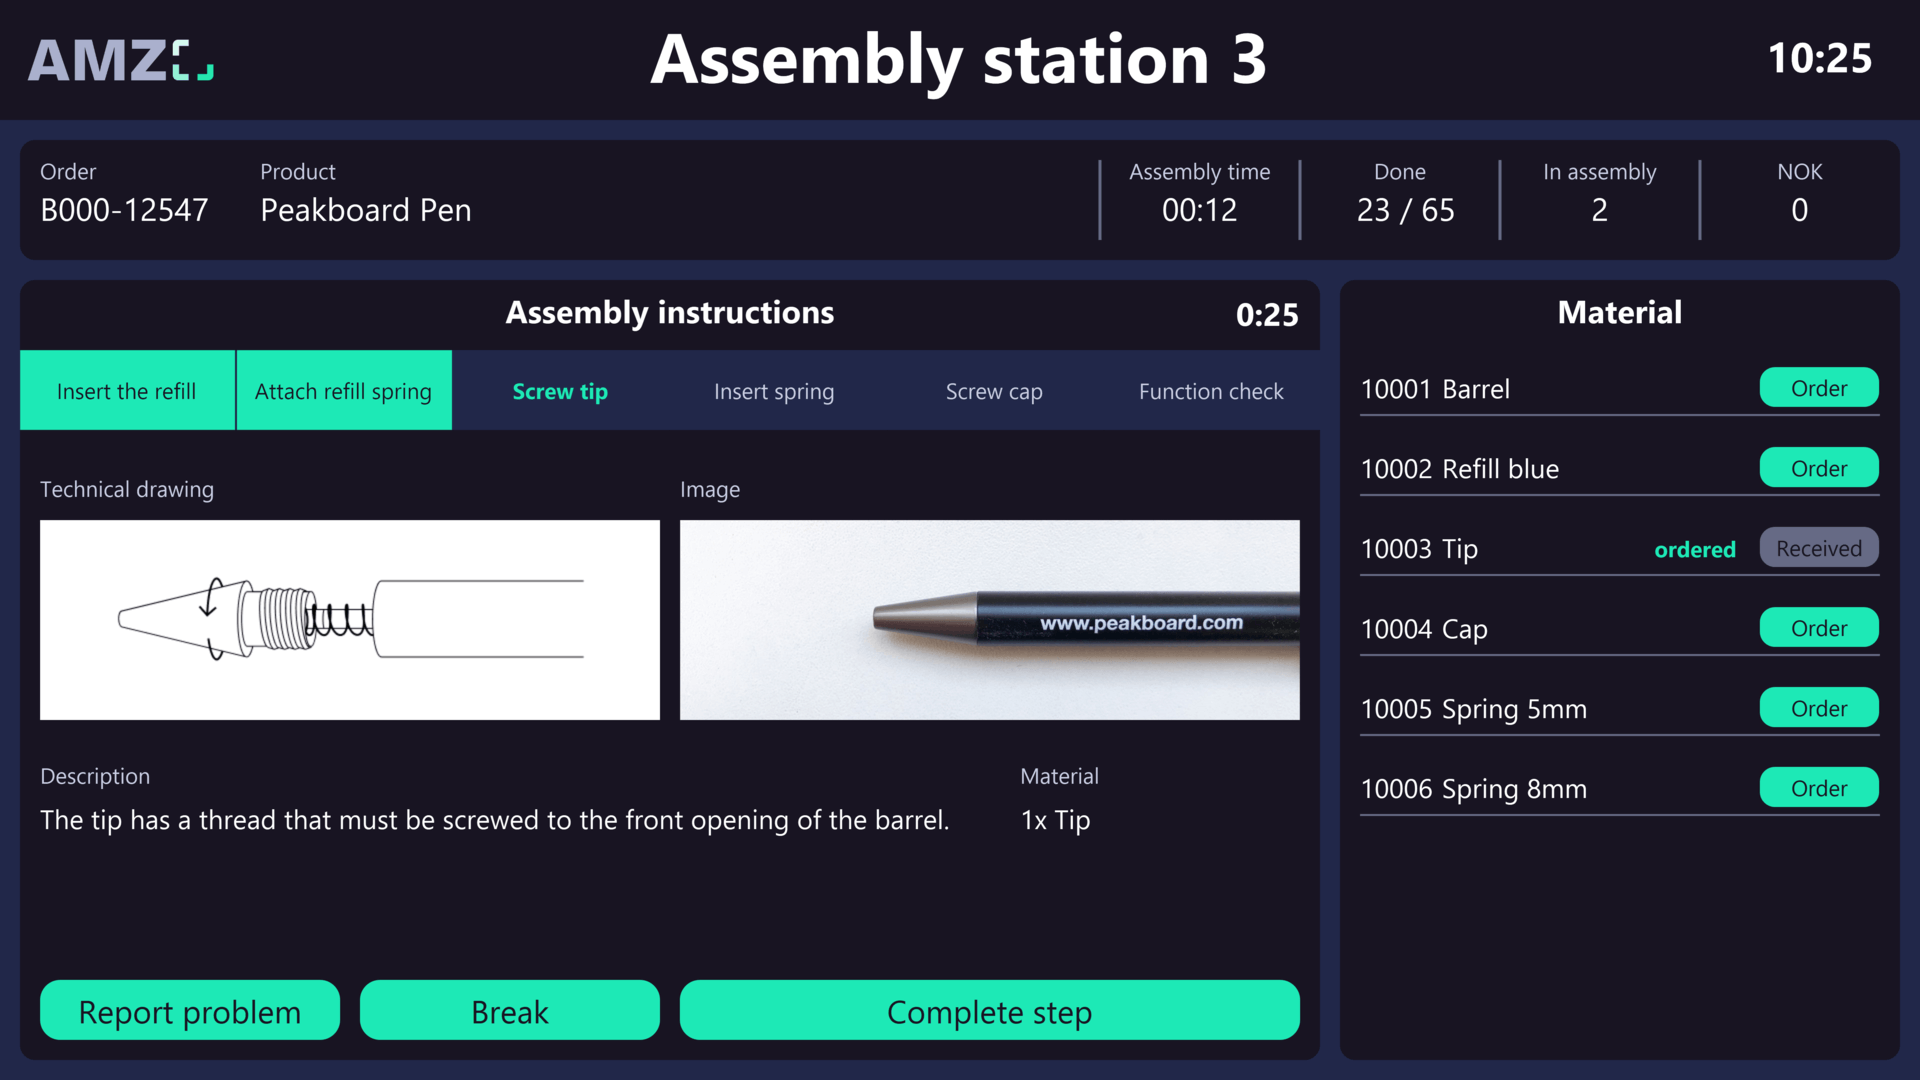1920x1080 pixels.
Task: Go back to the Insert the refill step
Action: tap(127, 391)
